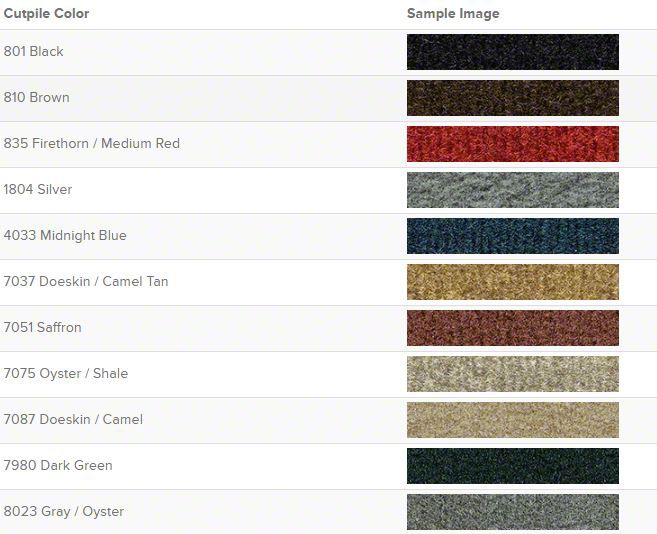Click the 1804 Silver row label
Viewport: 657px width, 534px height.
pyautogui.click(x=38, y=189)
